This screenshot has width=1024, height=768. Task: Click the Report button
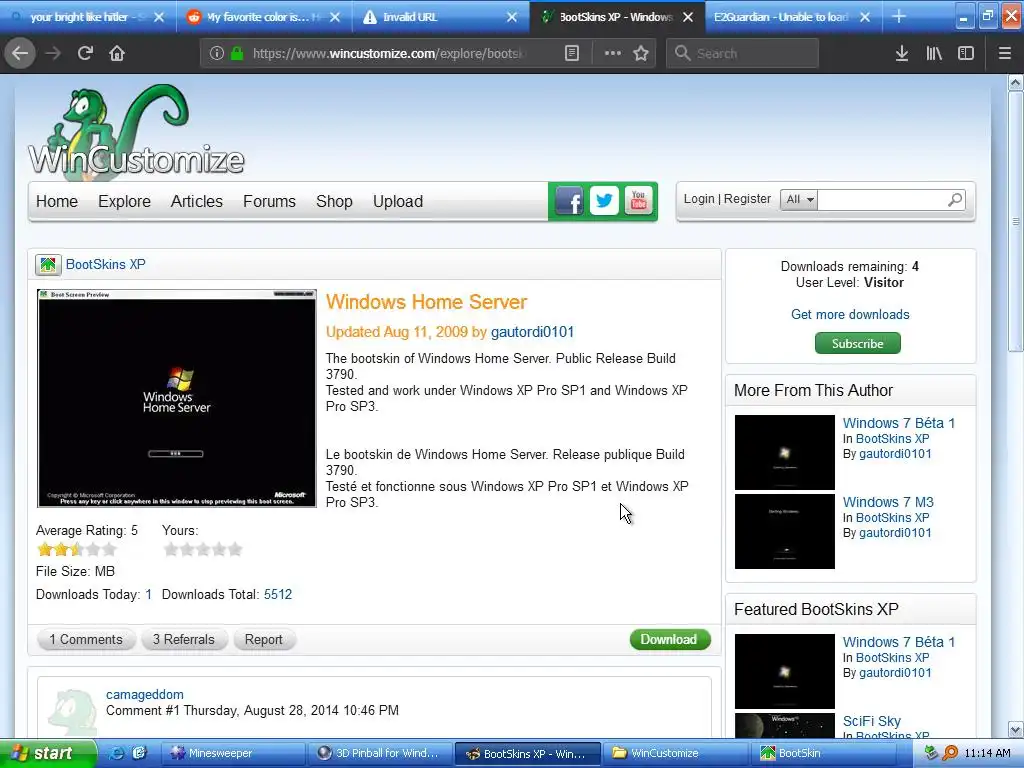click(264, 639)
